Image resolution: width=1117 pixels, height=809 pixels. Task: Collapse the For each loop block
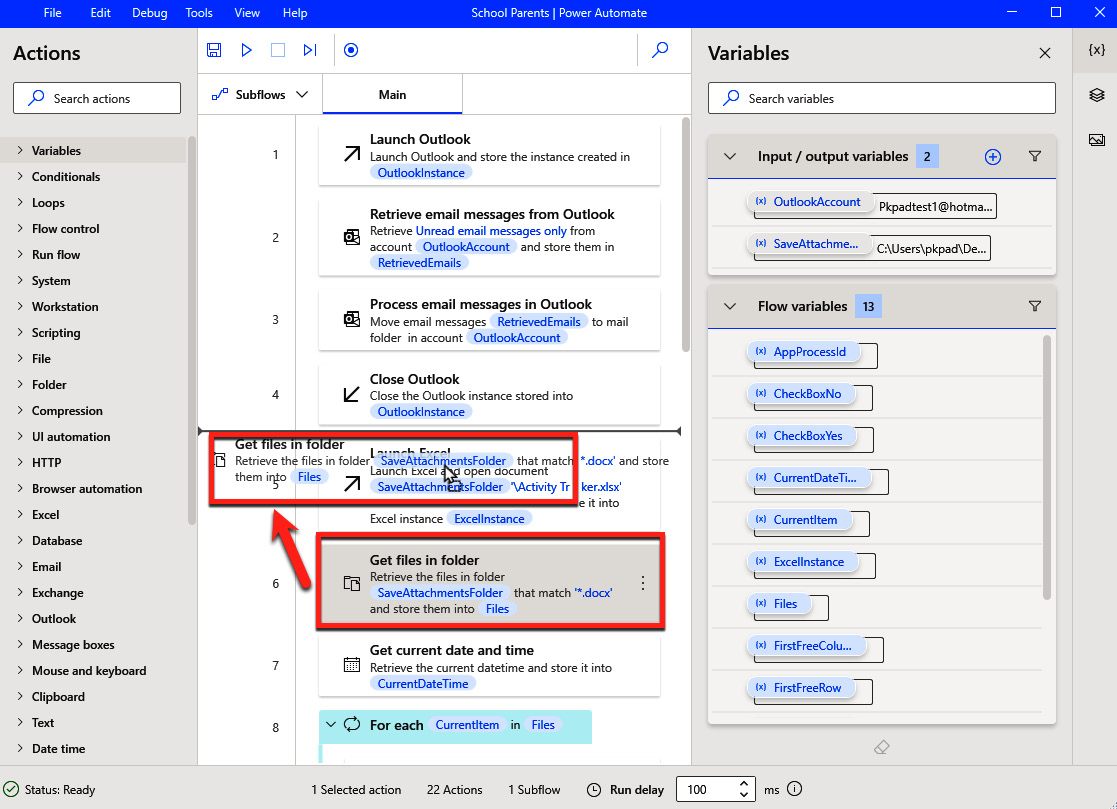(x=331, y=724)
